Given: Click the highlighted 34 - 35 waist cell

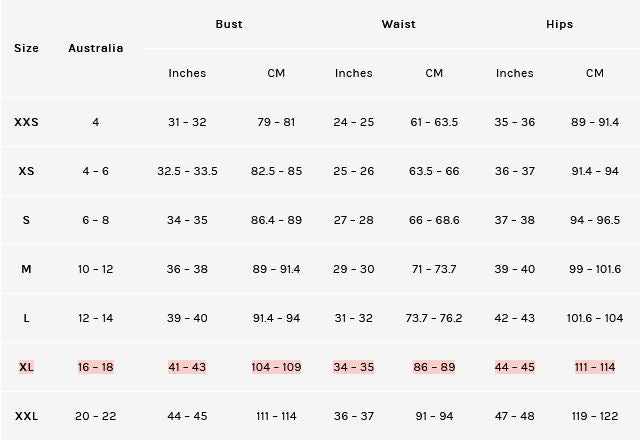Looking at the screenshot, I should coord(354,367).
